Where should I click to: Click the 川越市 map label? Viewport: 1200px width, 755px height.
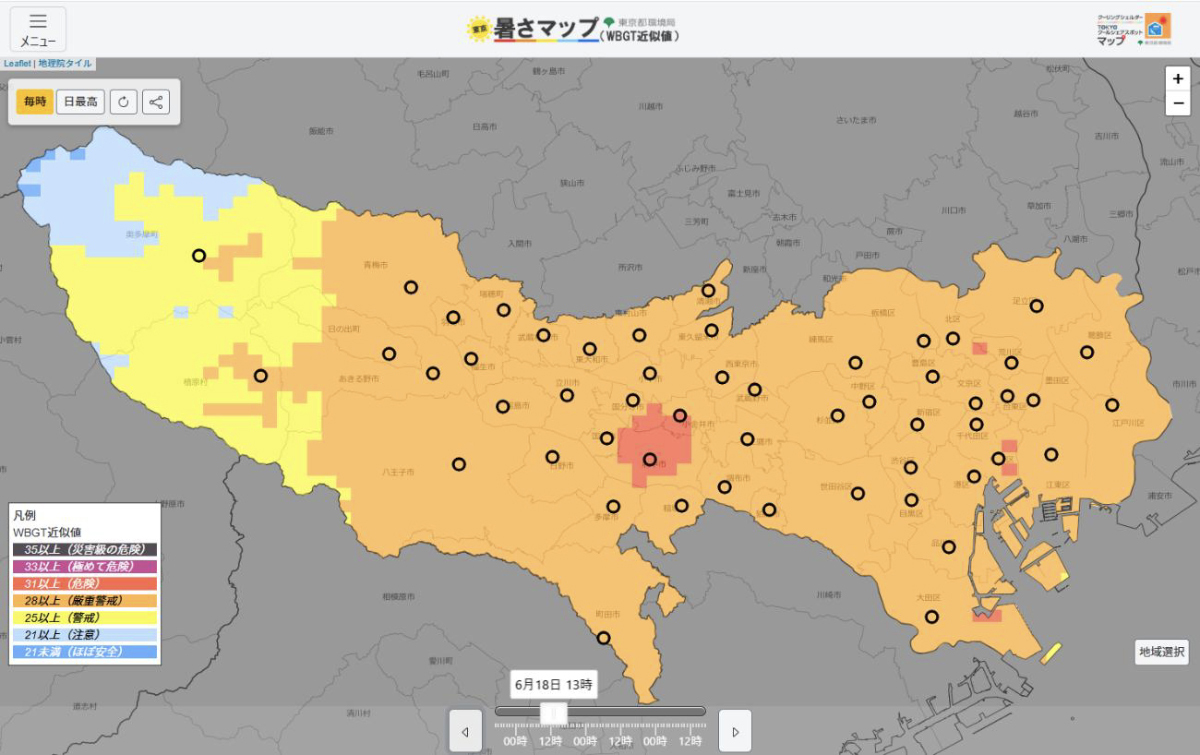click(x=650, y=106)
